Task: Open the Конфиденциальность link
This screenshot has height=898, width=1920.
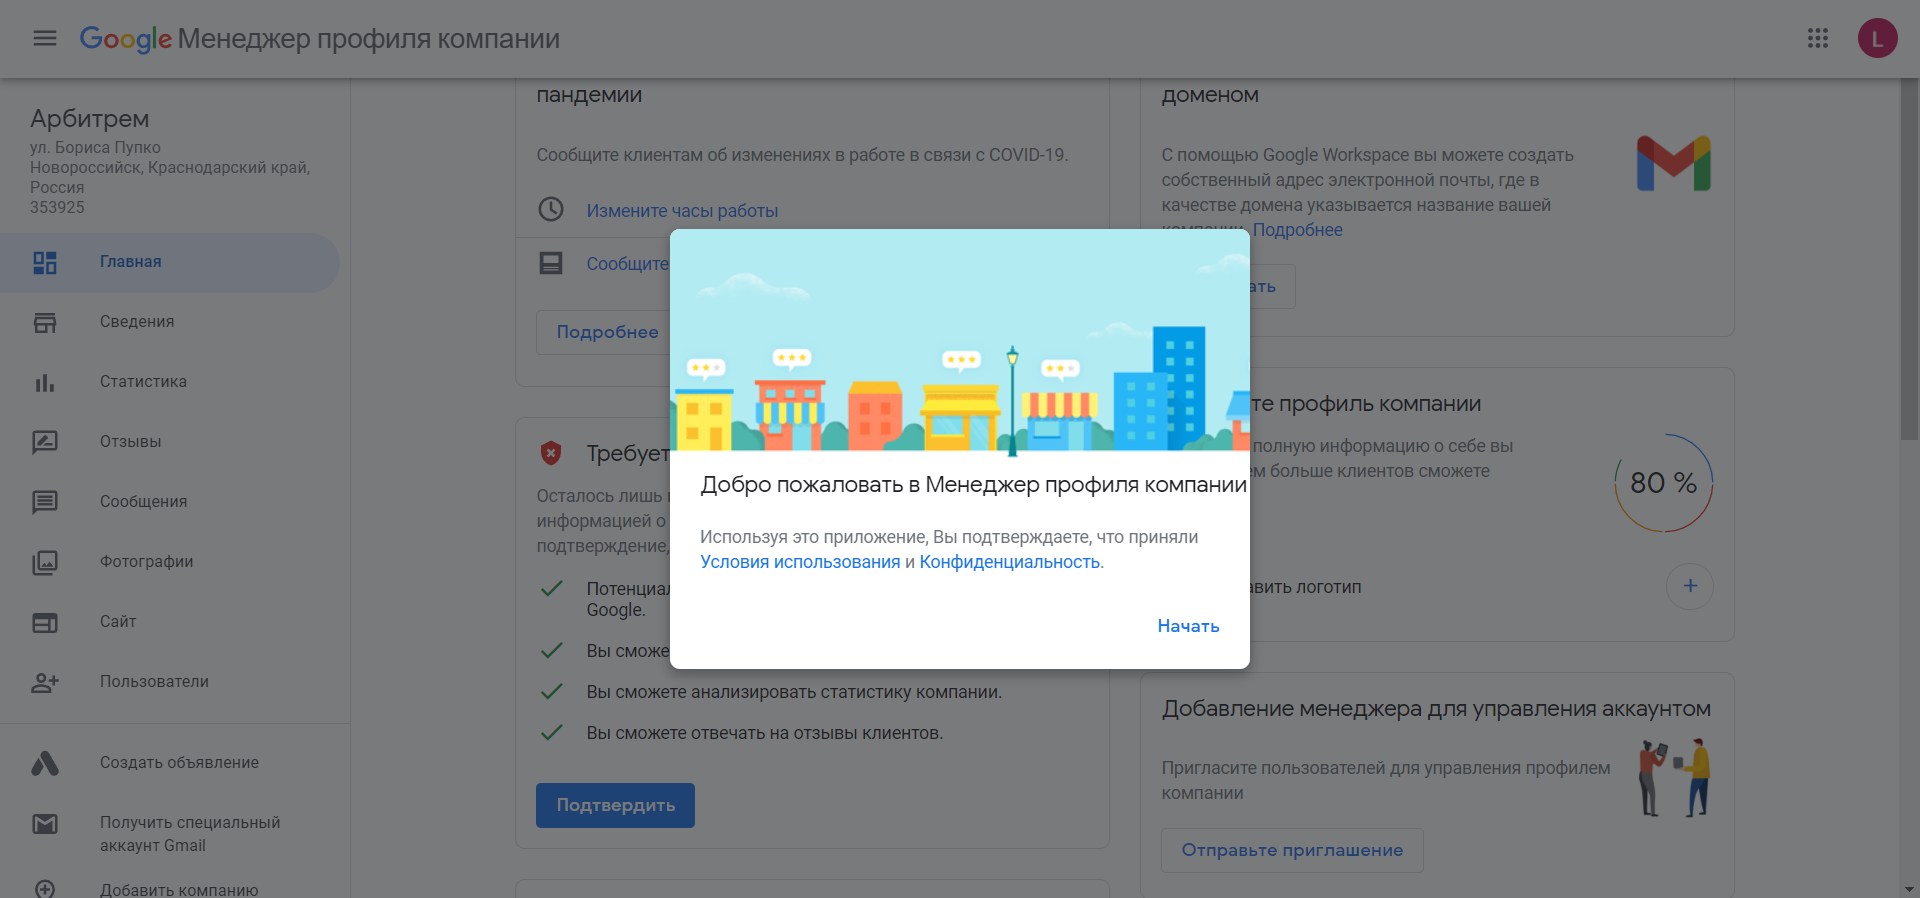Action: click(1010, 562)
